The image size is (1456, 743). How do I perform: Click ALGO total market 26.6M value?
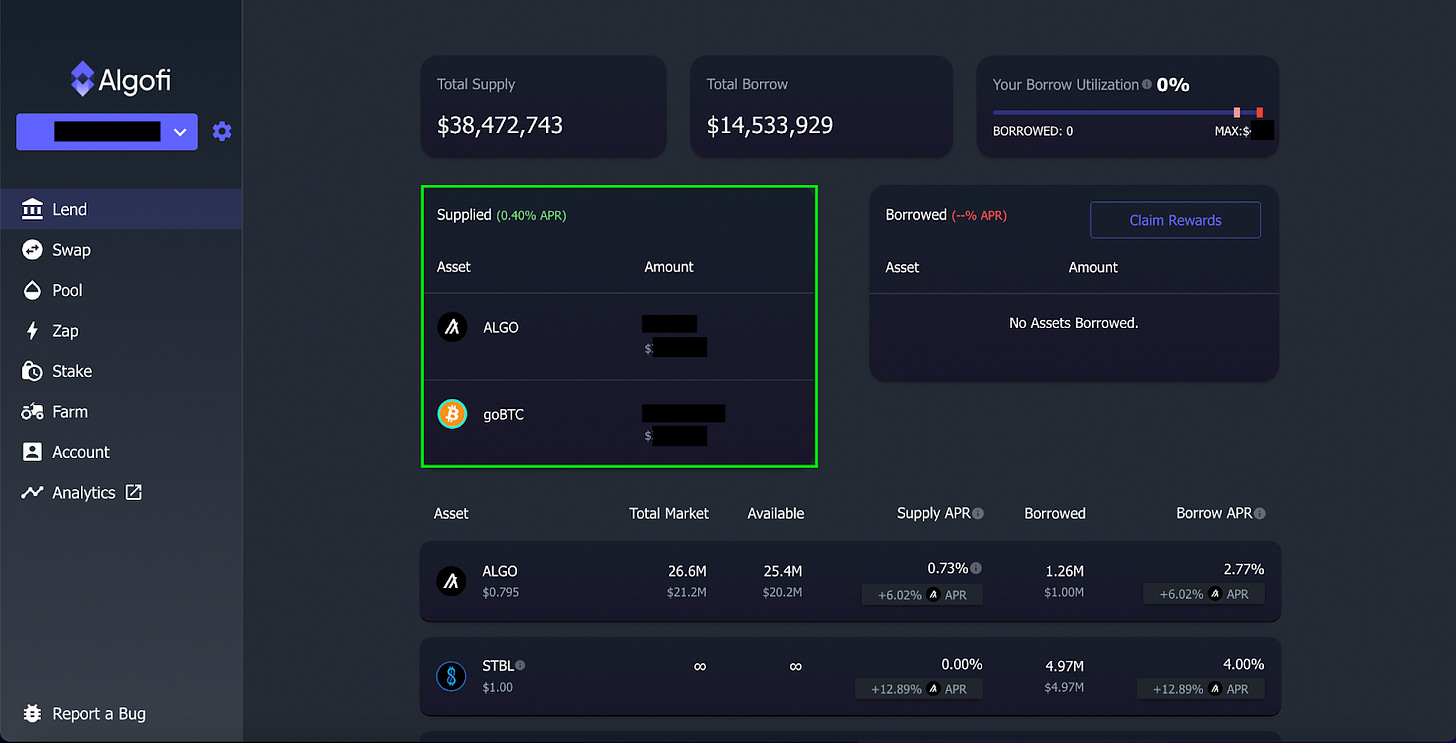coord(687,571)
